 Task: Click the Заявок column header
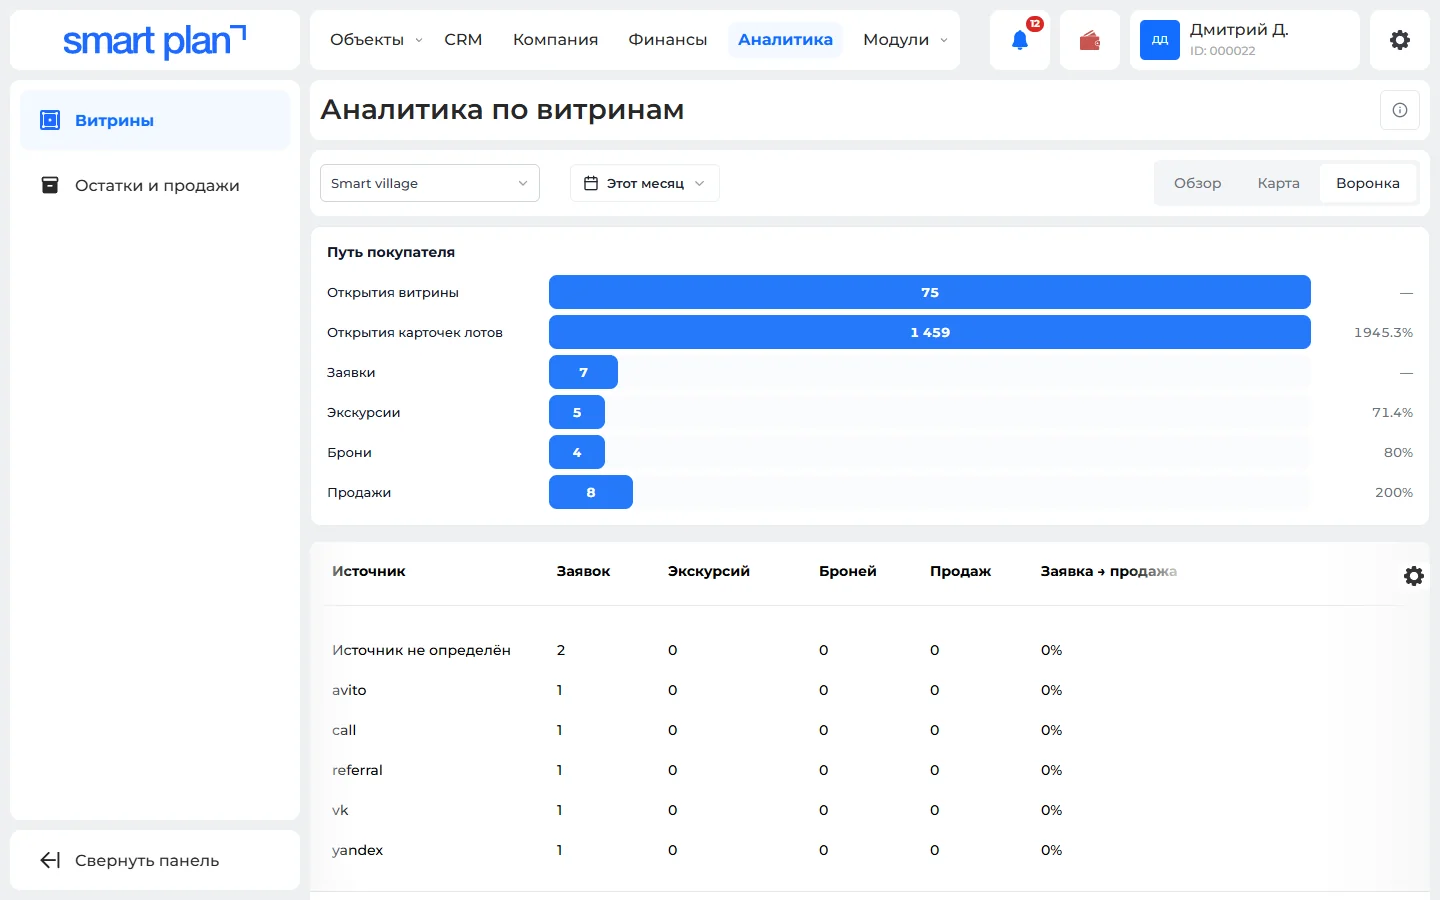click(583, 571)
